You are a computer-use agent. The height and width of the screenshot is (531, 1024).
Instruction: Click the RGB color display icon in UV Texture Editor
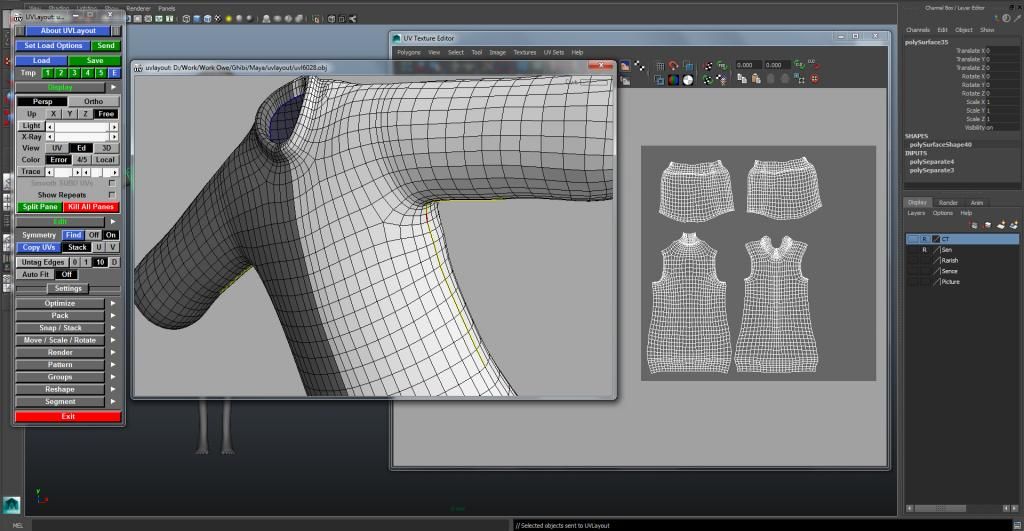click(673, 80)
